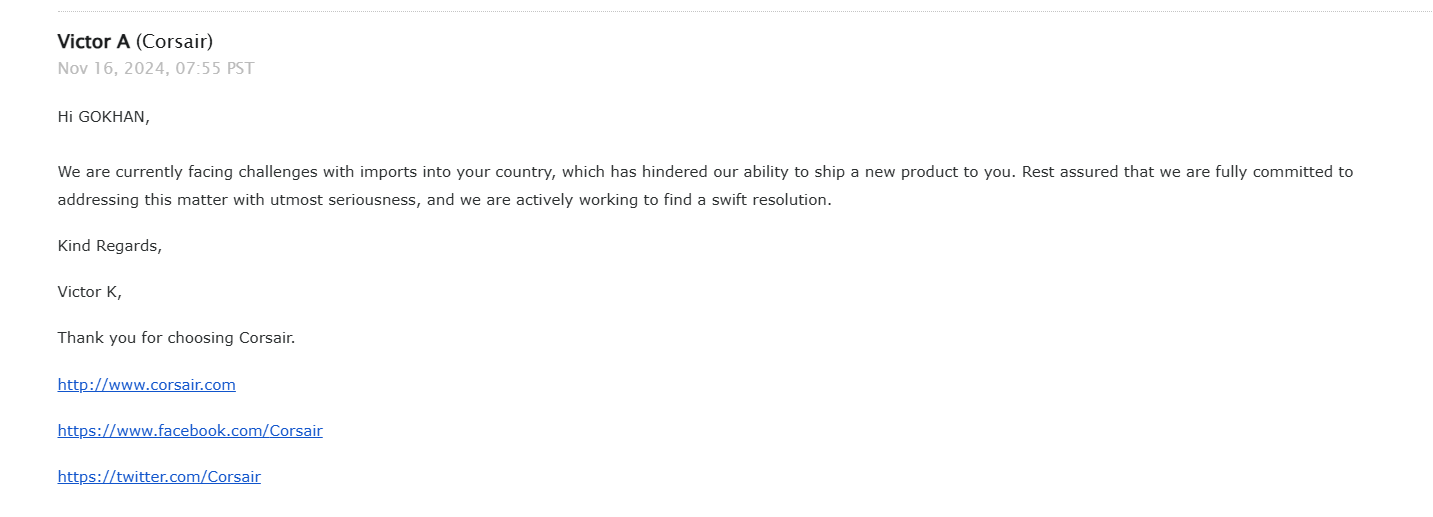Open the twitter.com/Corsair link
The image size is (1433, 517).
tap(159, 476)
